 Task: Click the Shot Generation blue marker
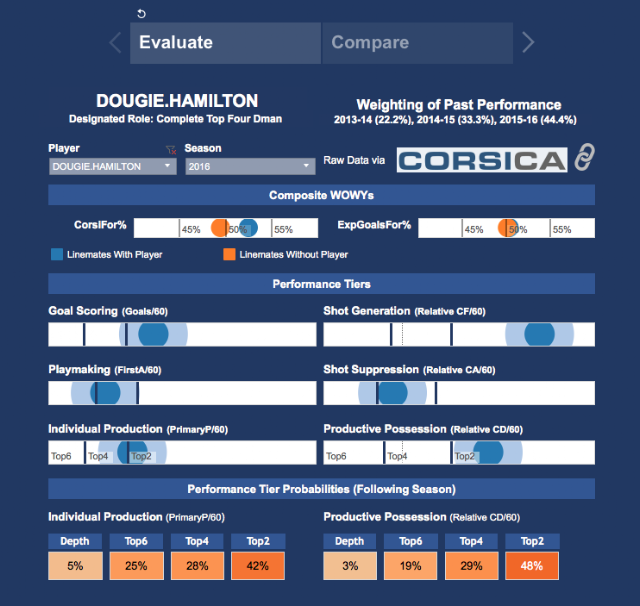click(x=539, y=334)
